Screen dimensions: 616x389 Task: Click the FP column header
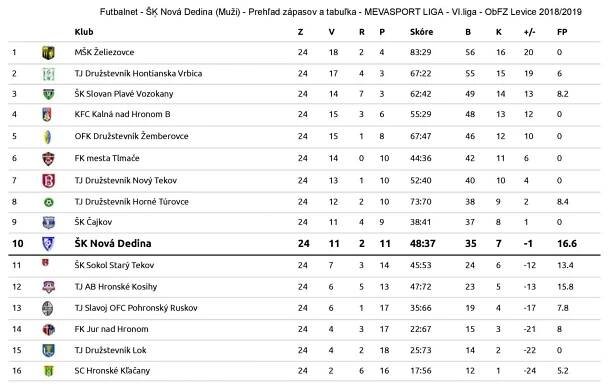point(562,32)
